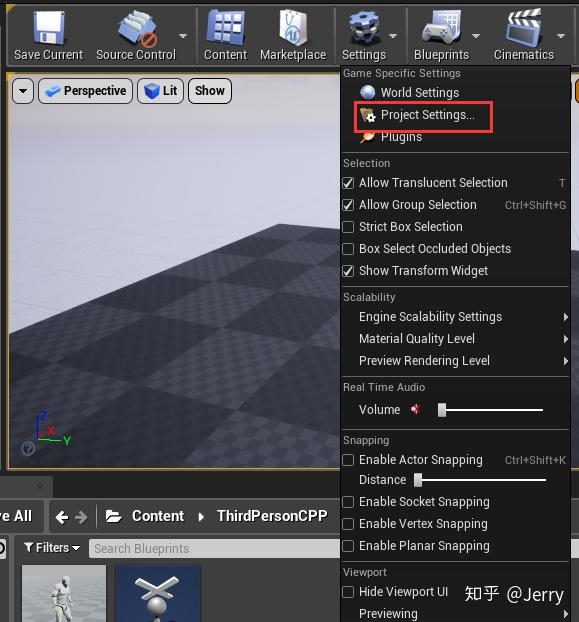Expand the path arrow after Content

[x=201, y=516]
